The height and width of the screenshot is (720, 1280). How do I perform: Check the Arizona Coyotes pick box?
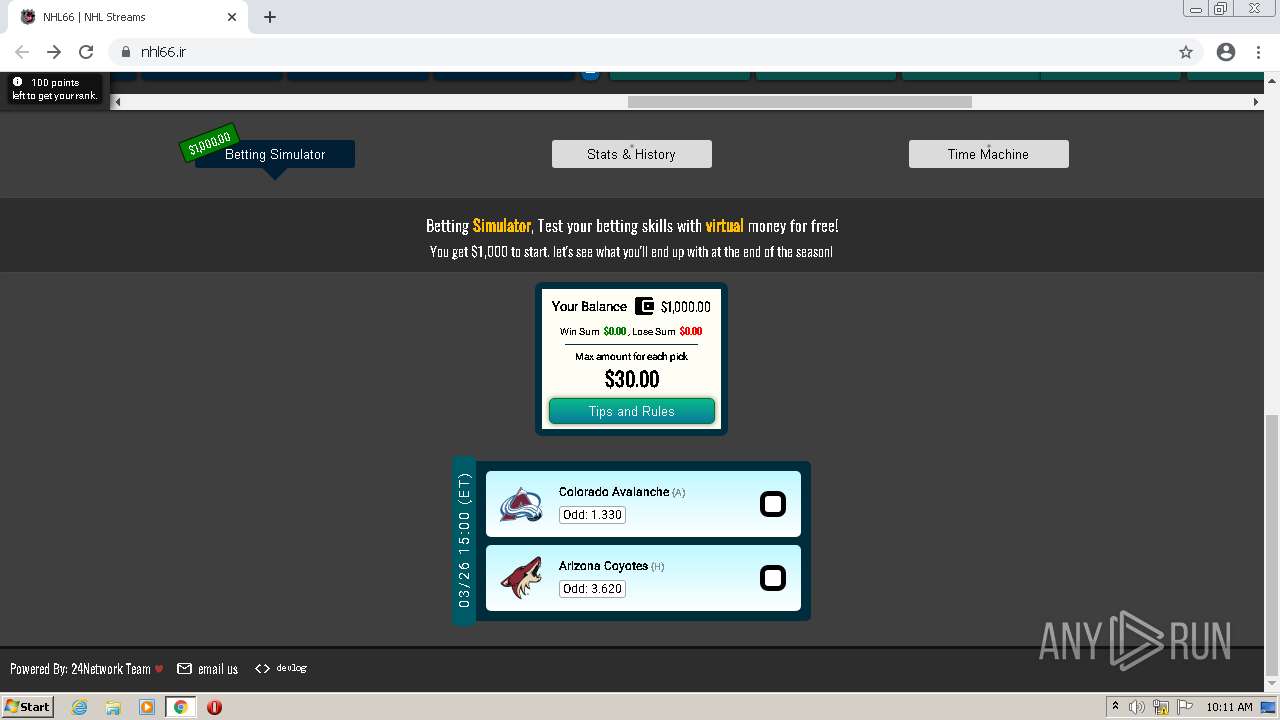[x=773, y=578]
